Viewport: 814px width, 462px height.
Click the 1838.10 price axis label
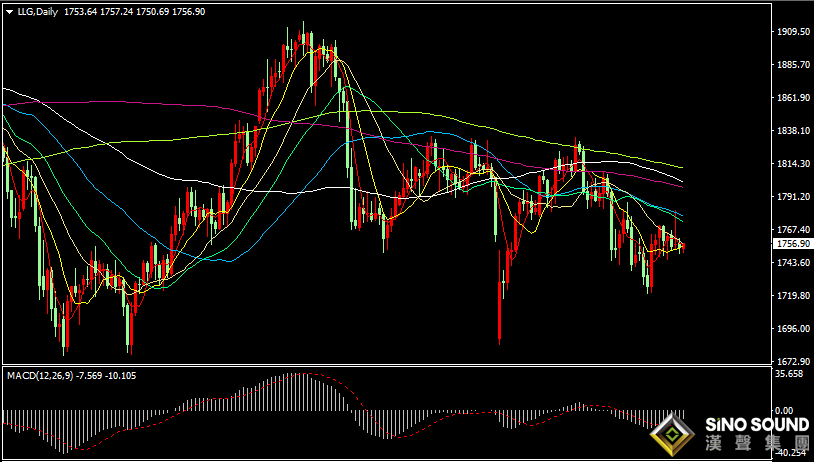pyautogui.click(x=794, y=130)
